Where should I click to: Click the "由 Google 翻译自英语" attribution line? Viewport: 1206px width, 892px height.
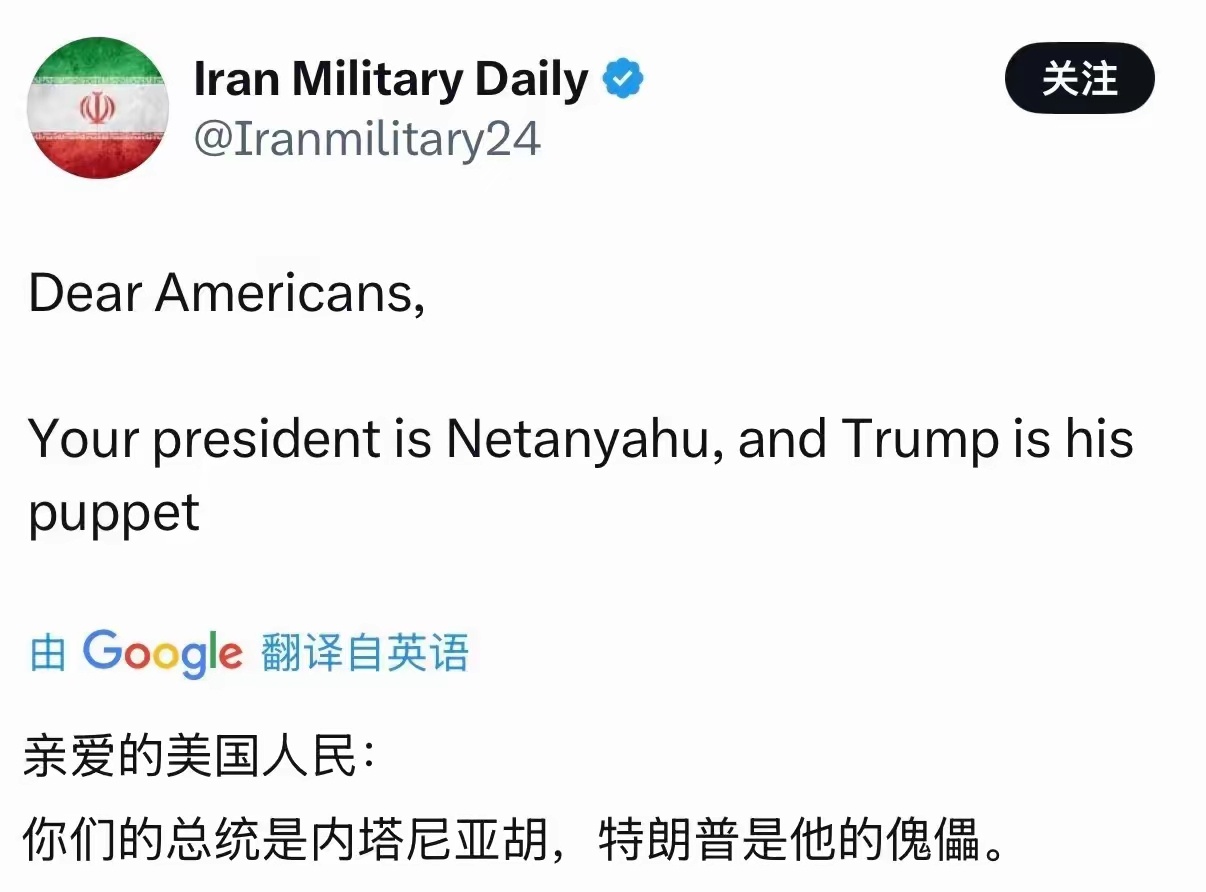coord(250,651)
